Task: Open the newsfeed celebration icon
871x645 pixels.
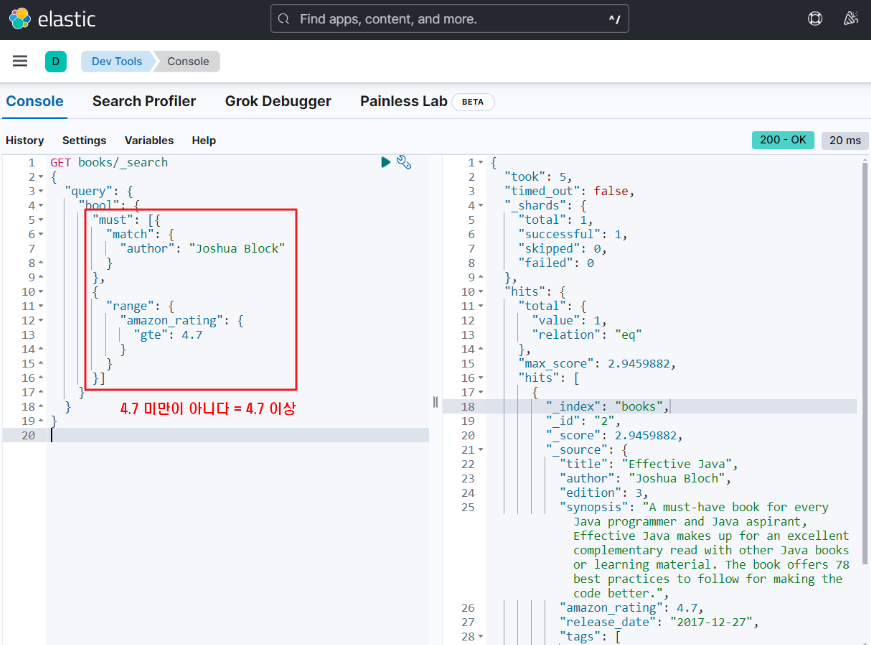Action: pyautogui.click(x=850, y=19)
